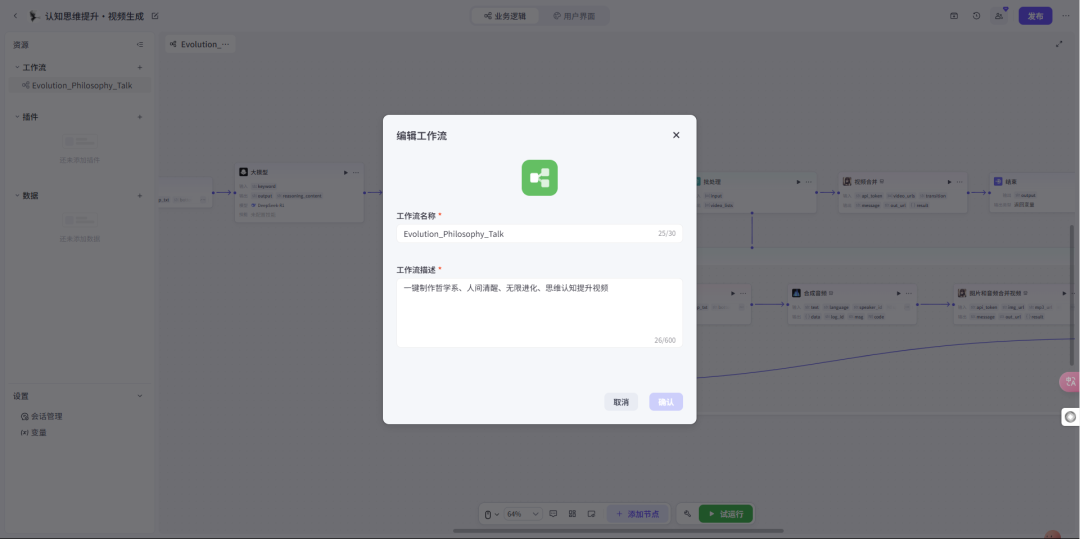Click the auto-layout grid icon
The width and height of the screenshot is (1080, 539).
[x=572, y=514]
